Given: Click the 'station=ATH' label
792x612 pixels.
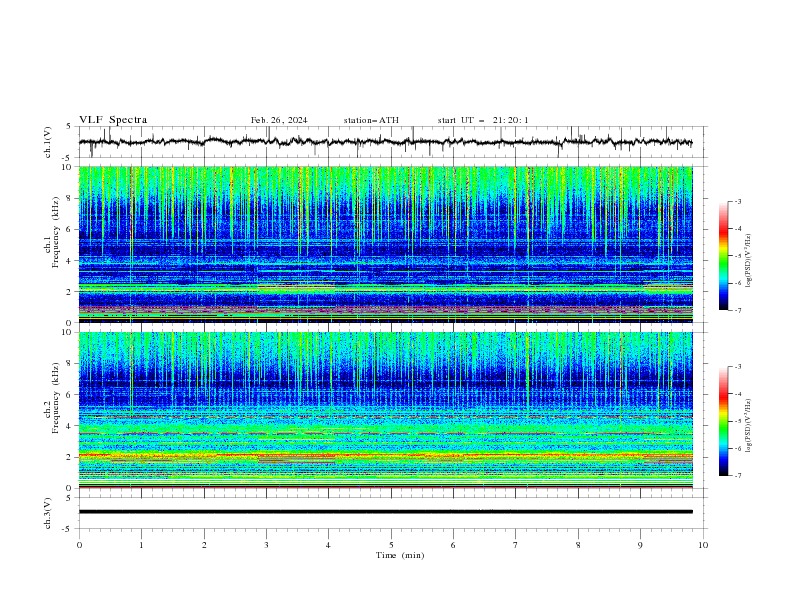Looking at the screenshot, I should click(371, 120).
